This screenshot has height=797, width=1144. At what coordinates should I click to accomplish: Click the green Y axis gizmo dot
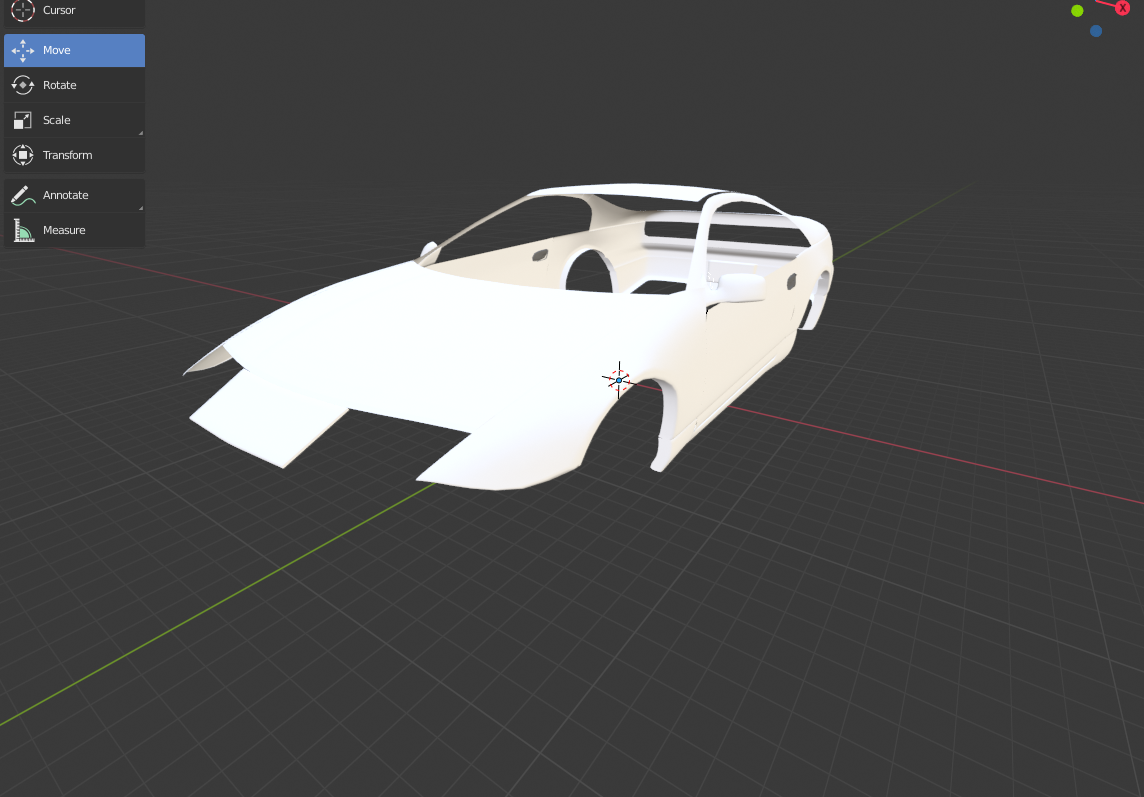(1077, 11)
